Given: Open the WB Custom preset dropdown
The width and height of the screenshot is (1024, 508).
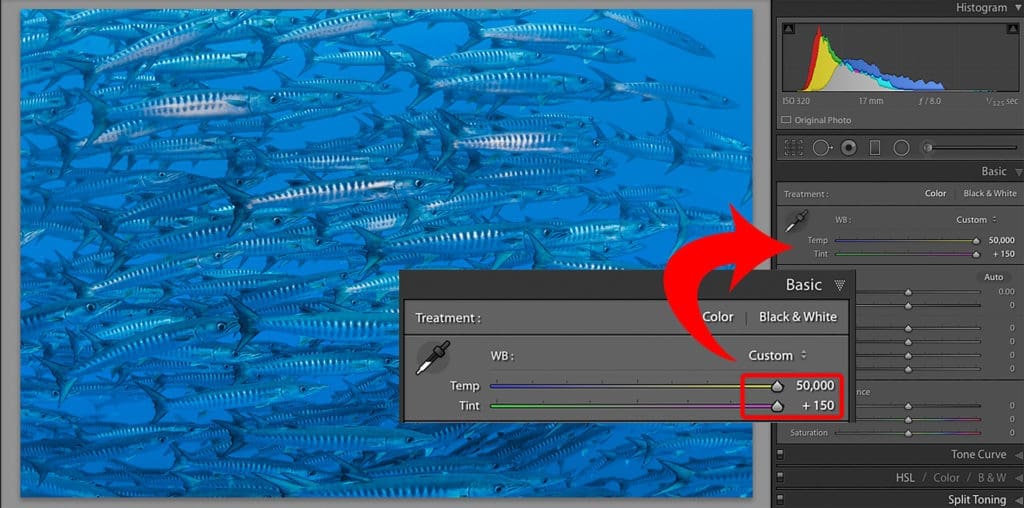Looking at the screenshot, I should tap(976, 219).
